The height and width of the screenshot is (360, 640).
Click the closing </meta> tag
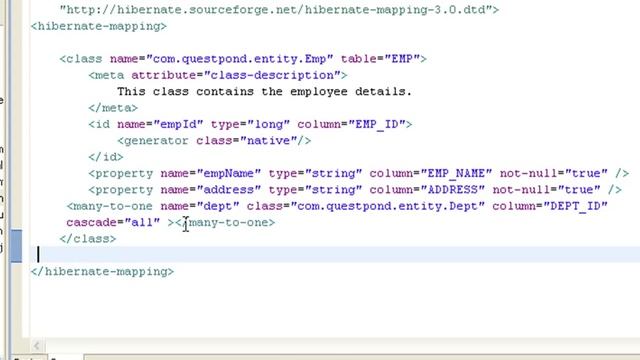click(113, 108)
